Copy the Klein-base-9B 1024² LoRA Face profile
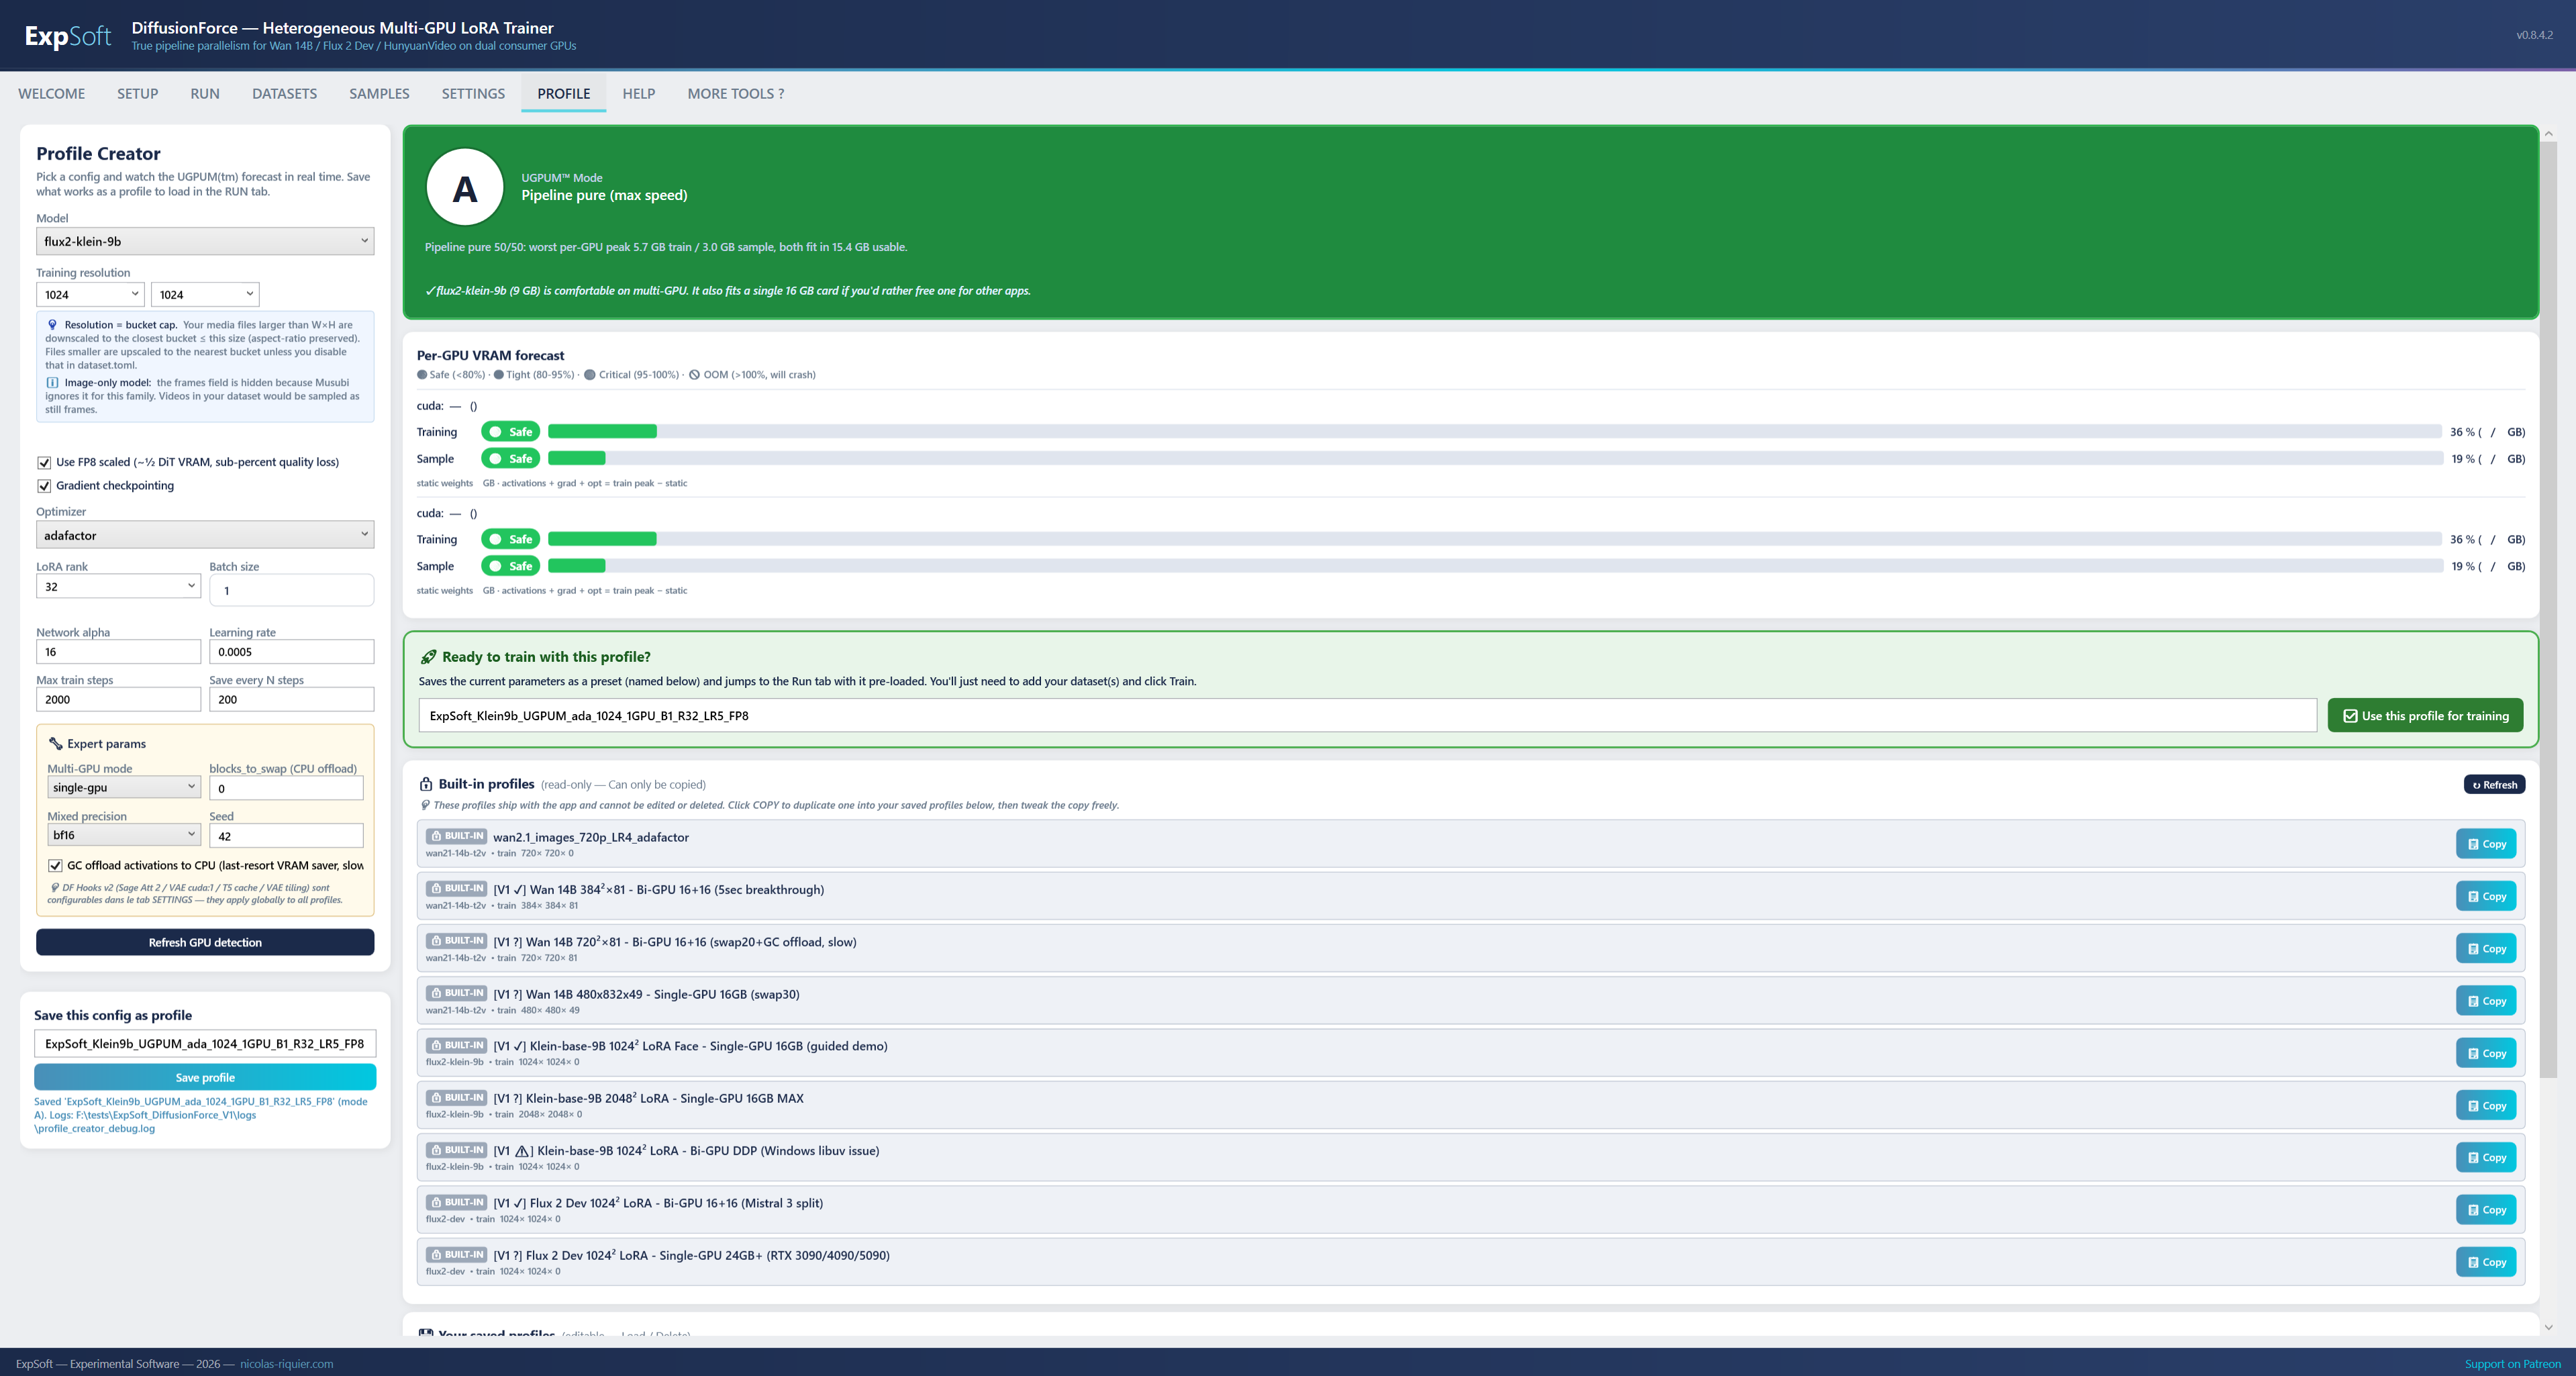 (x=2486, y=1053)
